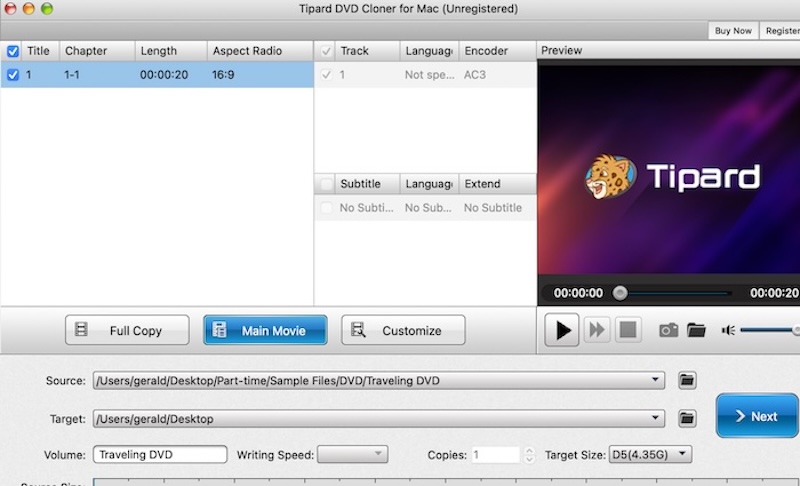Open the Target Size D5(4.35G) dropdown
Viewport: 800px width, 486px height.
pos(649,454)
